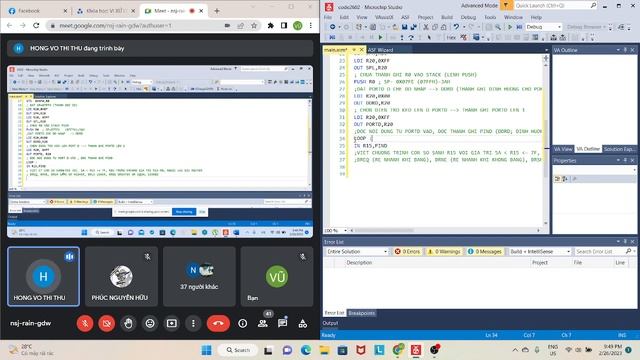This screenshot has width=640, height=360.
Task: Click the Save All icon in the toolbar
Action: [413, 27]
